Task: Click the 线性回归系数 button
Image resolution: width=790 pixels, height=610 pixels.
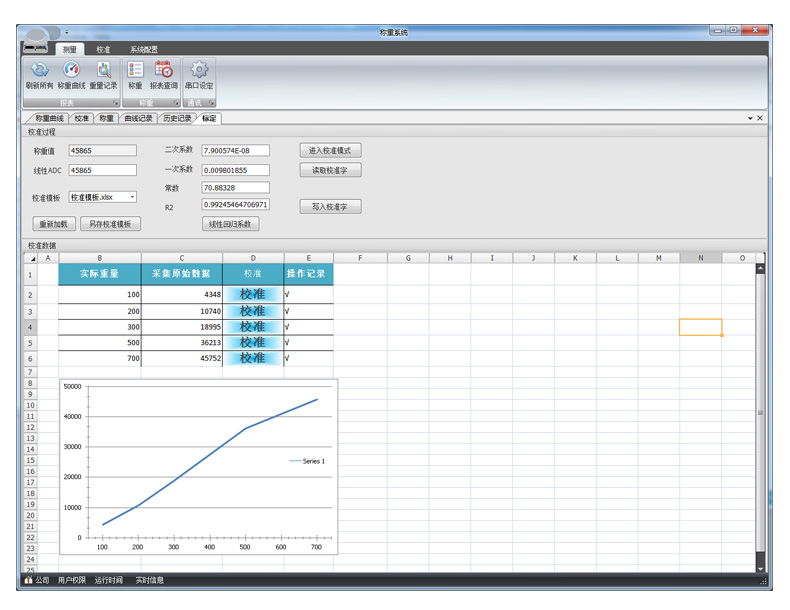Action: coord(230,224)
